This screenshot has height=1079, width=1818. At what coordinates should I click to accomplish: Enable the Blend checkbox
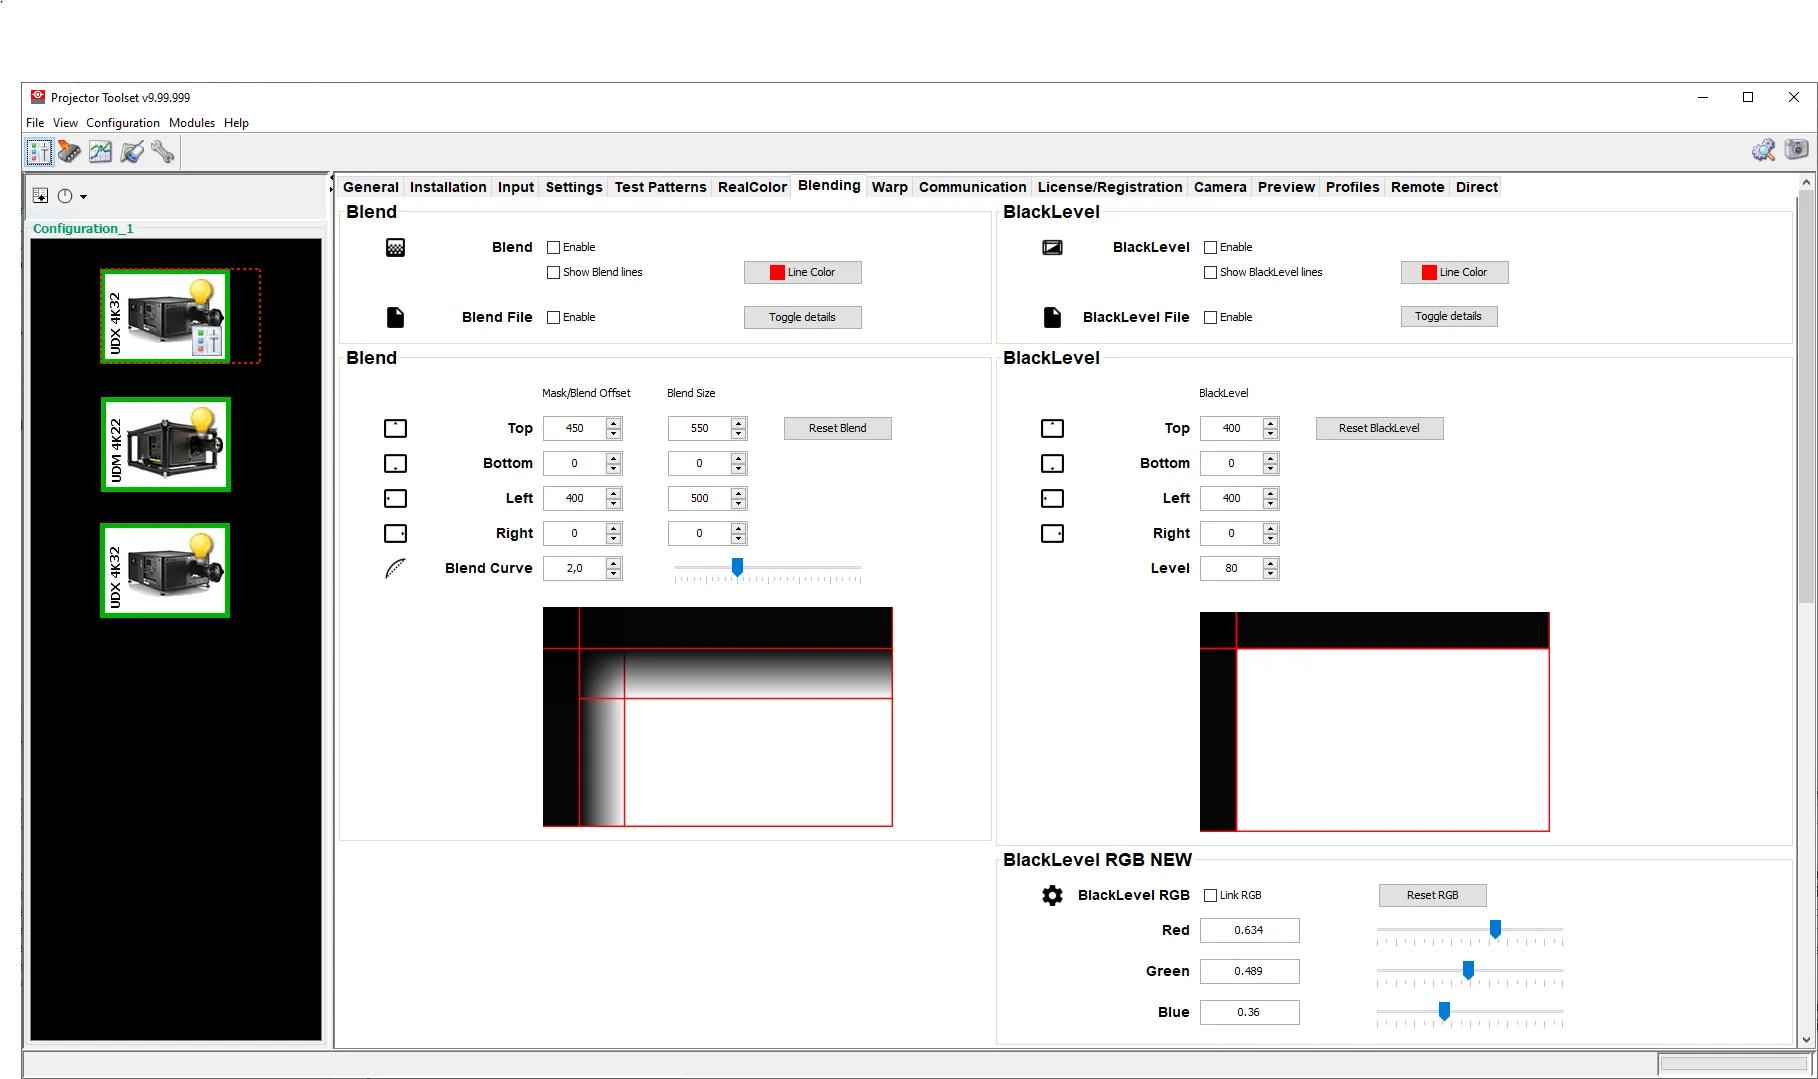tap(553, 247)
